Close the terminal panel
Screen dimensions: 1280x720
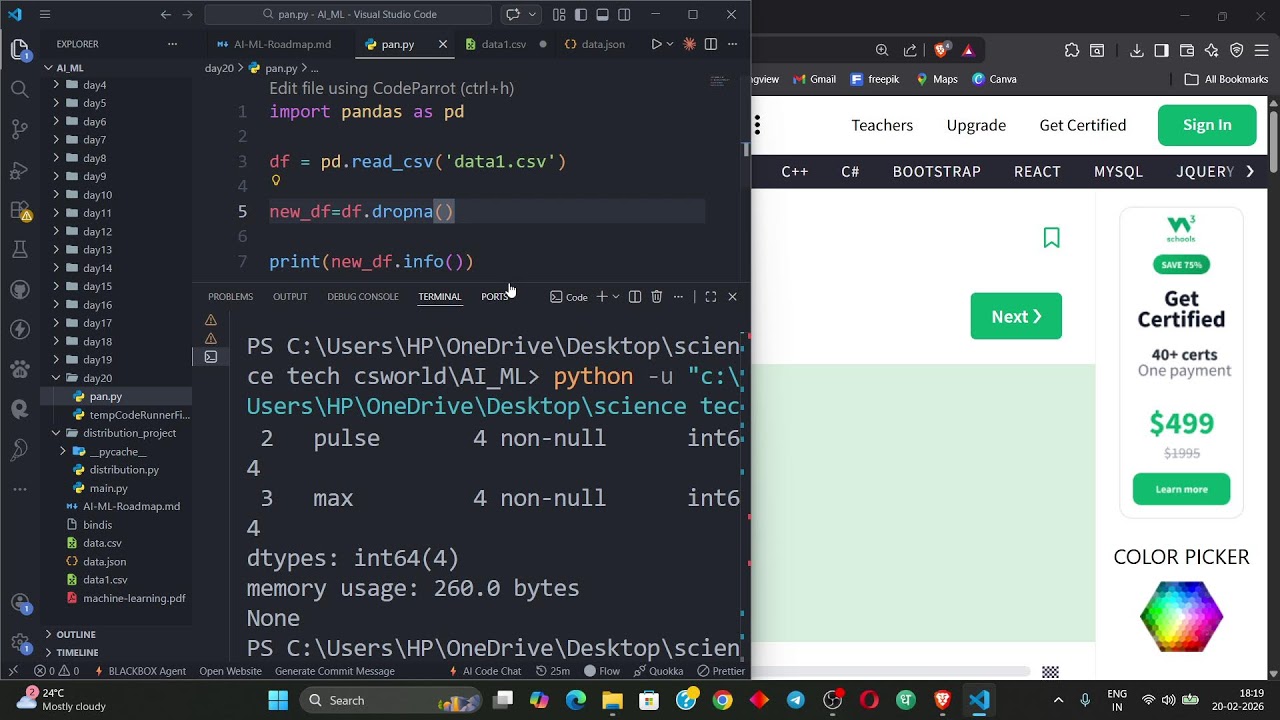[x=732, y=297]
